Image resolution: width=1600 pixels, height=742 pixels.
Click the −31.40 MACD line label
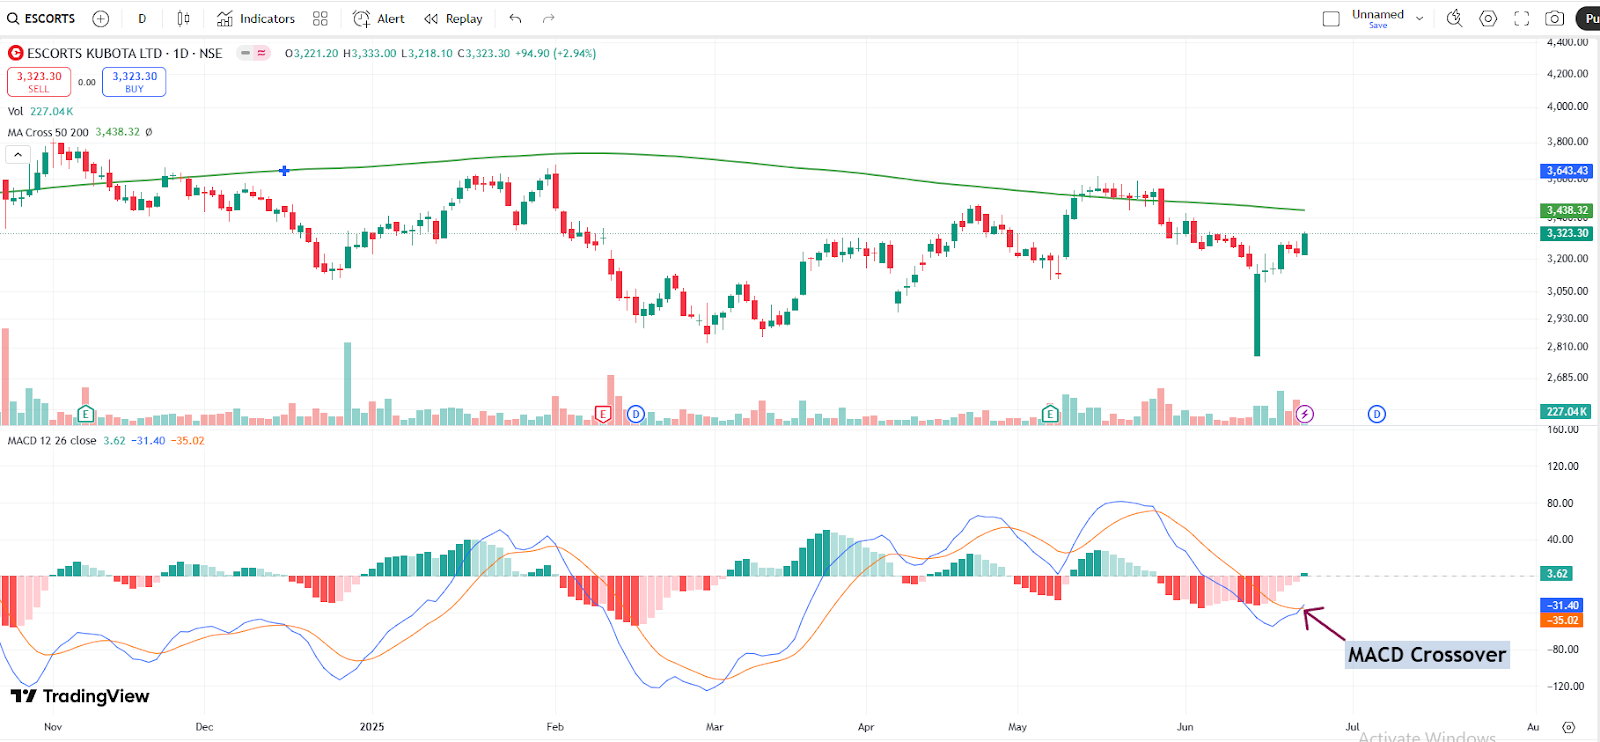coord(1563,605)
